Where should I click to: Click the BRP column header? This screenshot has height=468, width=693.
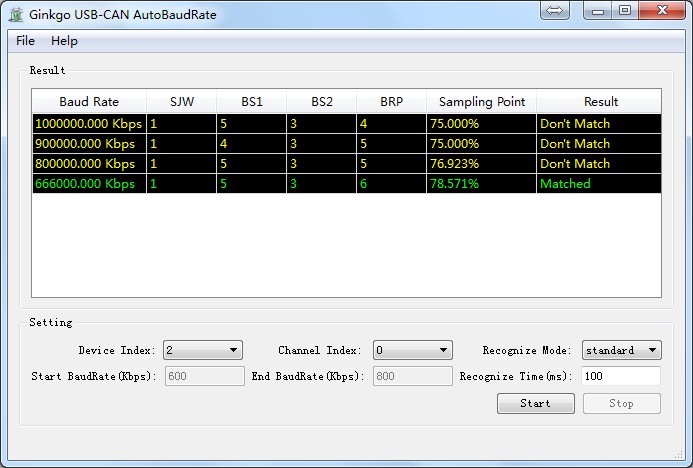[x=391, y=102]
